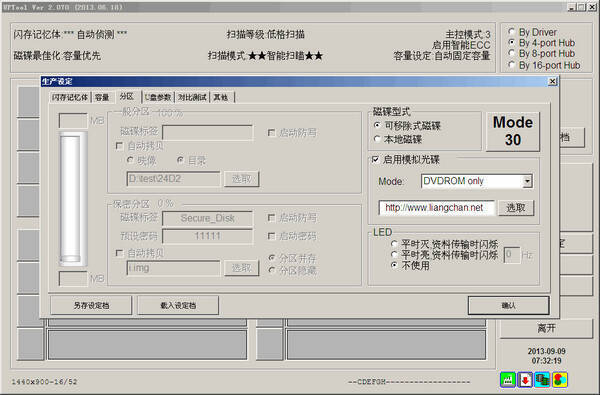
Task: Click the 容量设定:自动固定容量 label
Action: (x=442, y=56)
